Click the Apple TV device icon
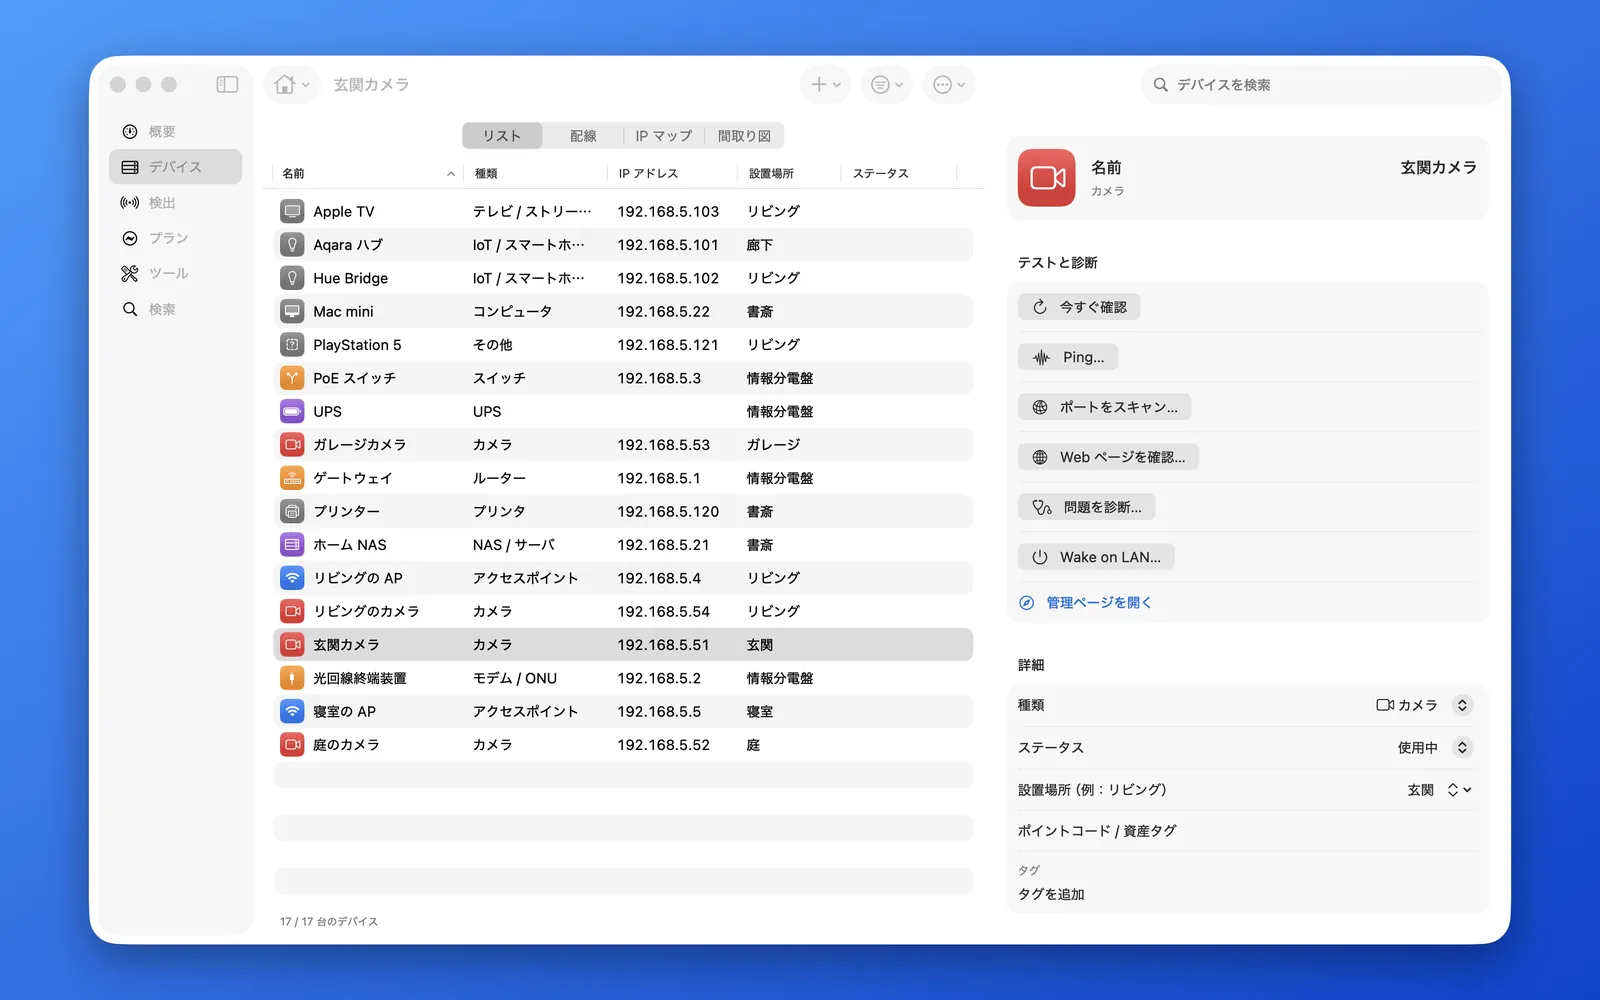 (292, 211)
